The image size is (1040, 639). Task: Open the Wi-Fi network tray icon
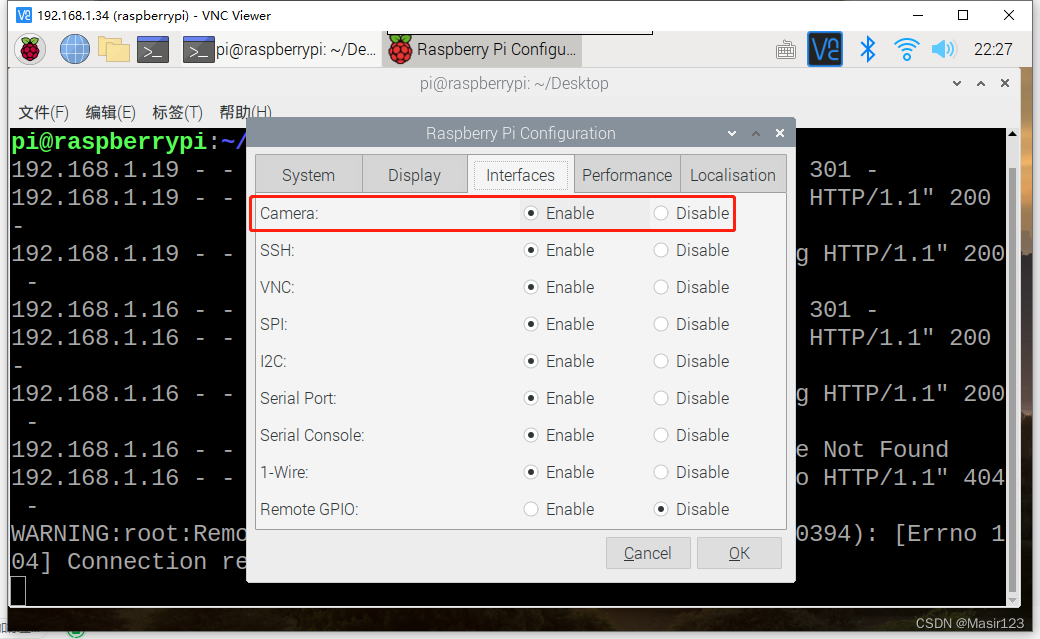pyautogui.click(x=906, y=49)
